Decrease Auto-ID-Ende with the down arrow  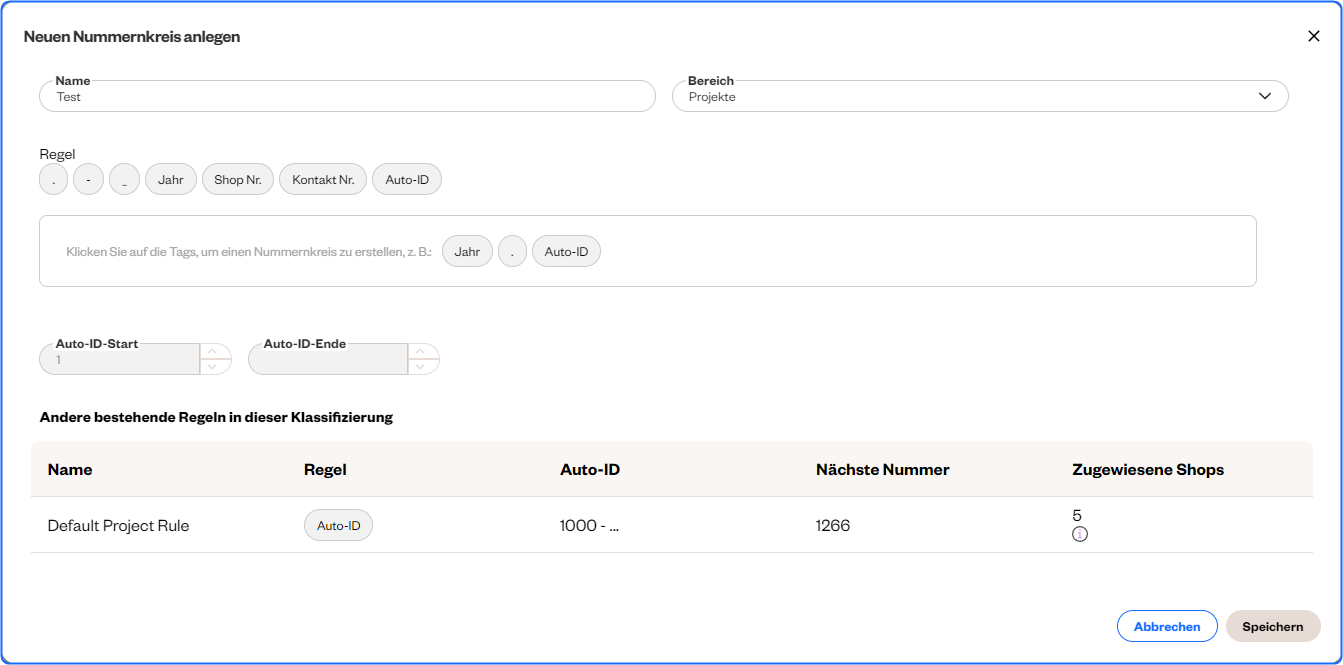tap(423, 367)
